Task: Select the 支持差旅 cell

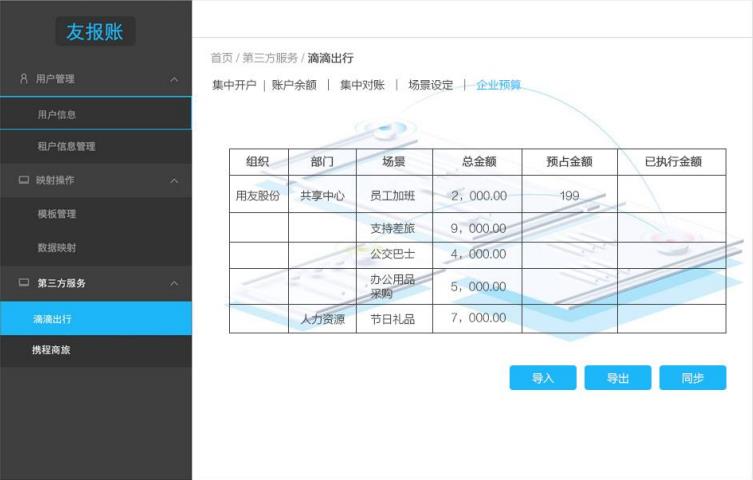Action: pos(394,228)
